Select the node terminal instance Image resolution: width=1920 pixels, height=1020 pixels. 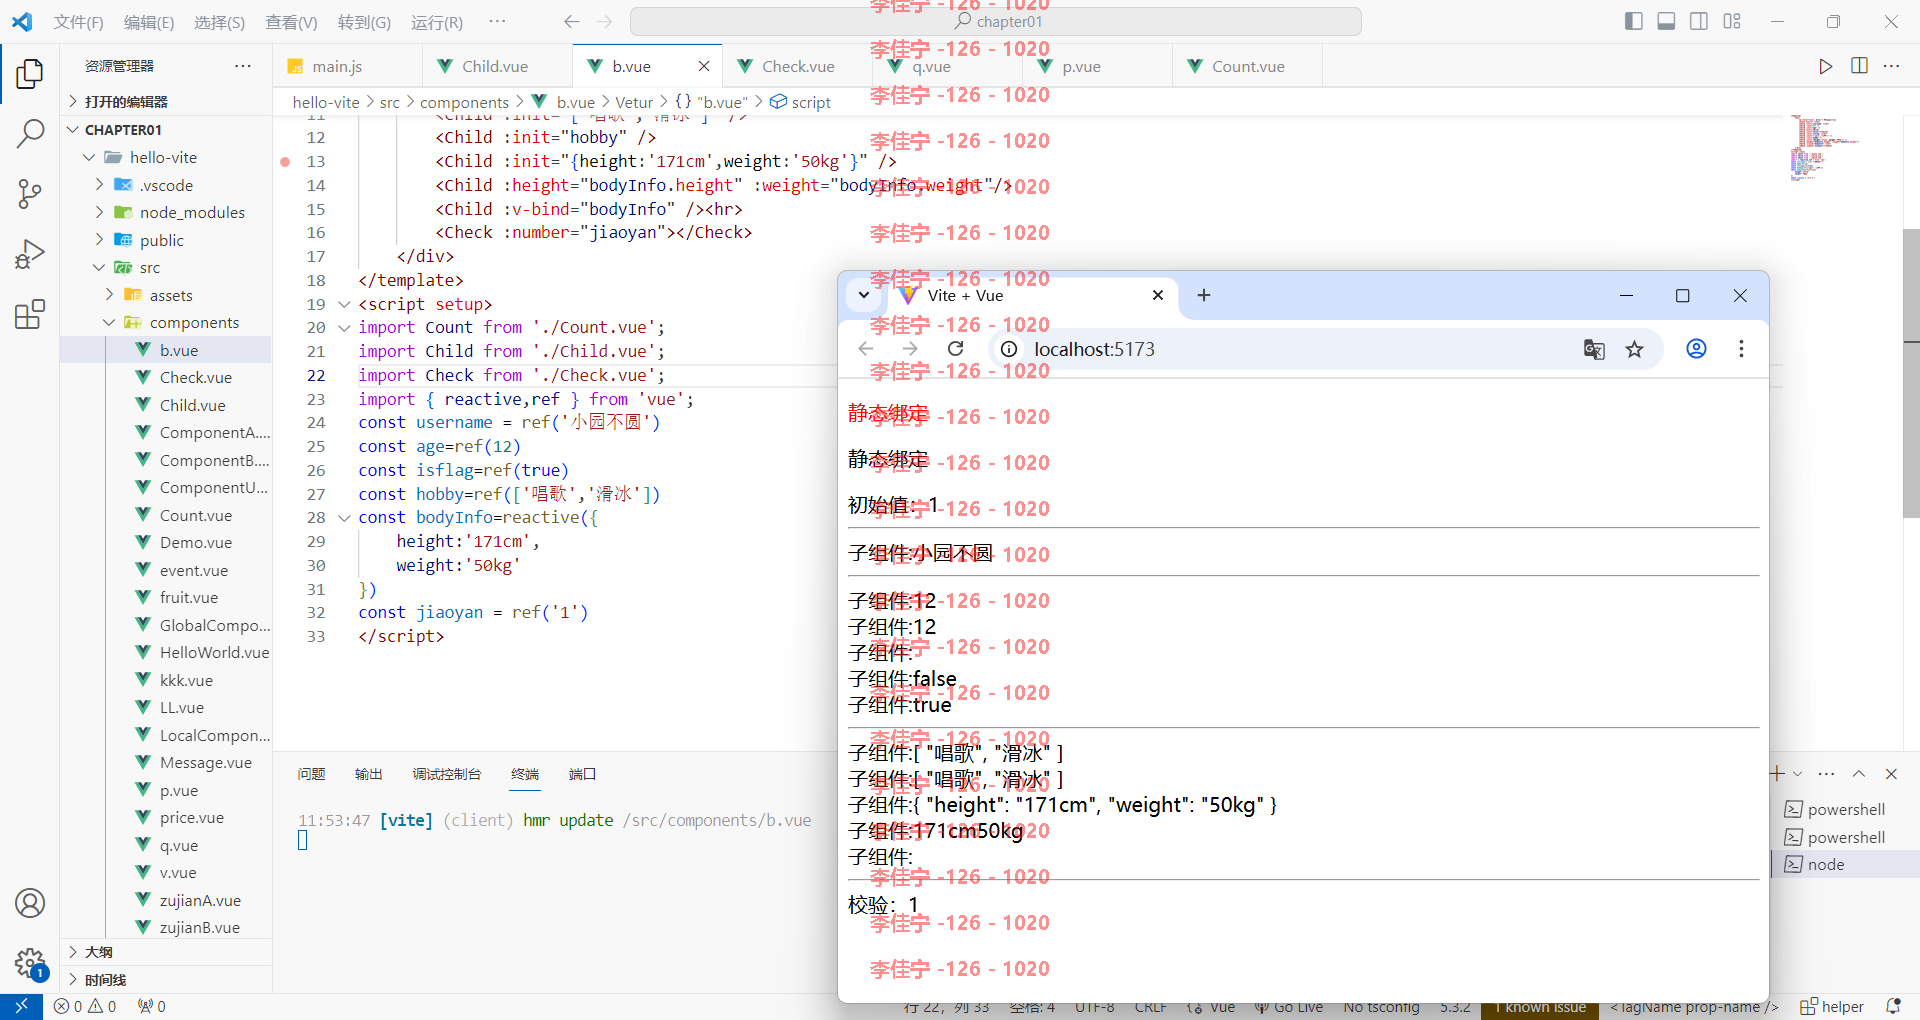click(x=1846, y=864)
